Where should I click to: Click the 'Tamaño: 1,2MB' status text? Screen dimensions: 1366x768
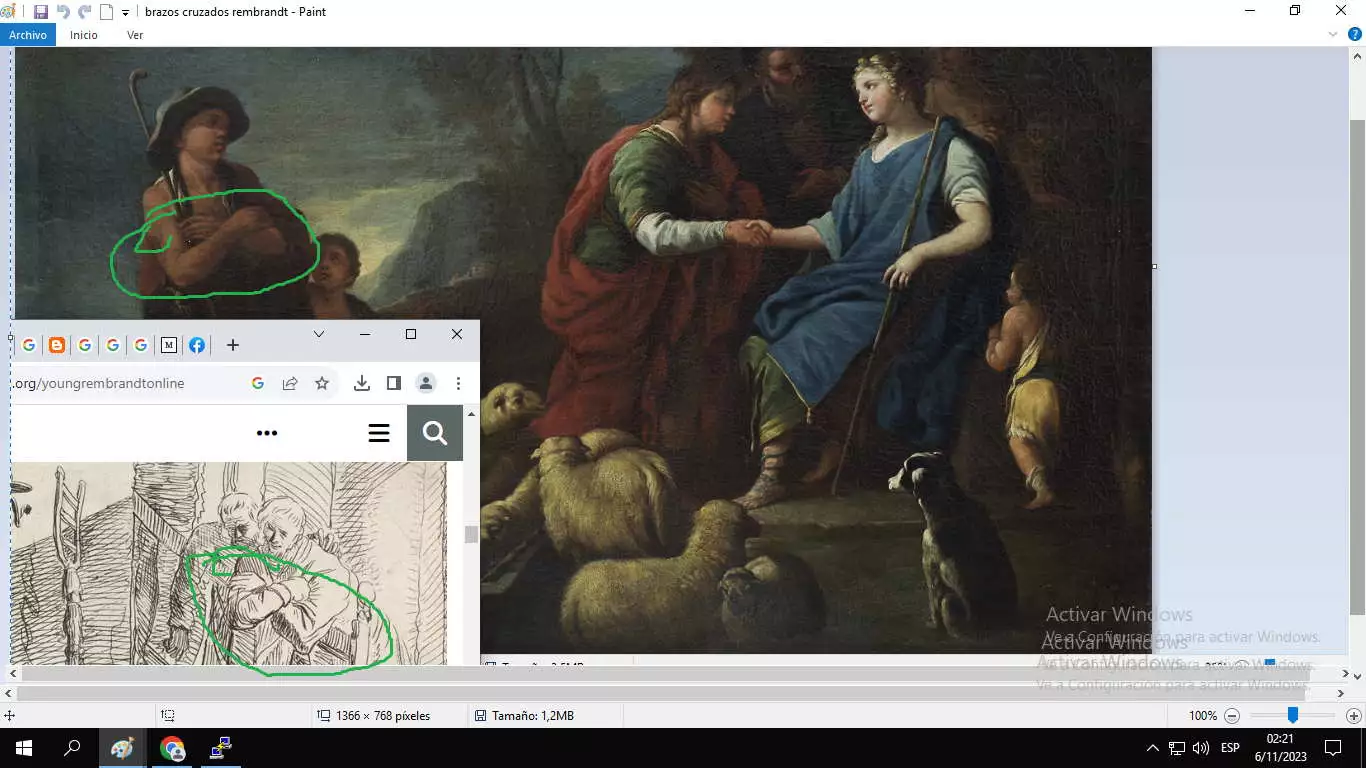(x=532, y=716)
